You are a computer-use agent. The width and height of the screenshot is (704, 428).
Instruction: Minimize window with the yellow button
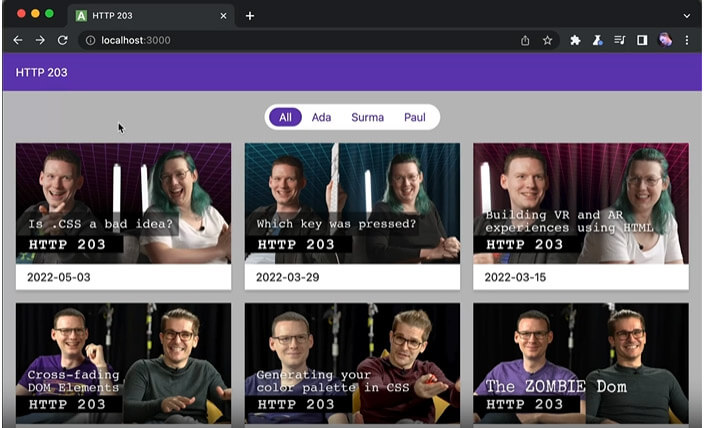(x=35, y=13)
